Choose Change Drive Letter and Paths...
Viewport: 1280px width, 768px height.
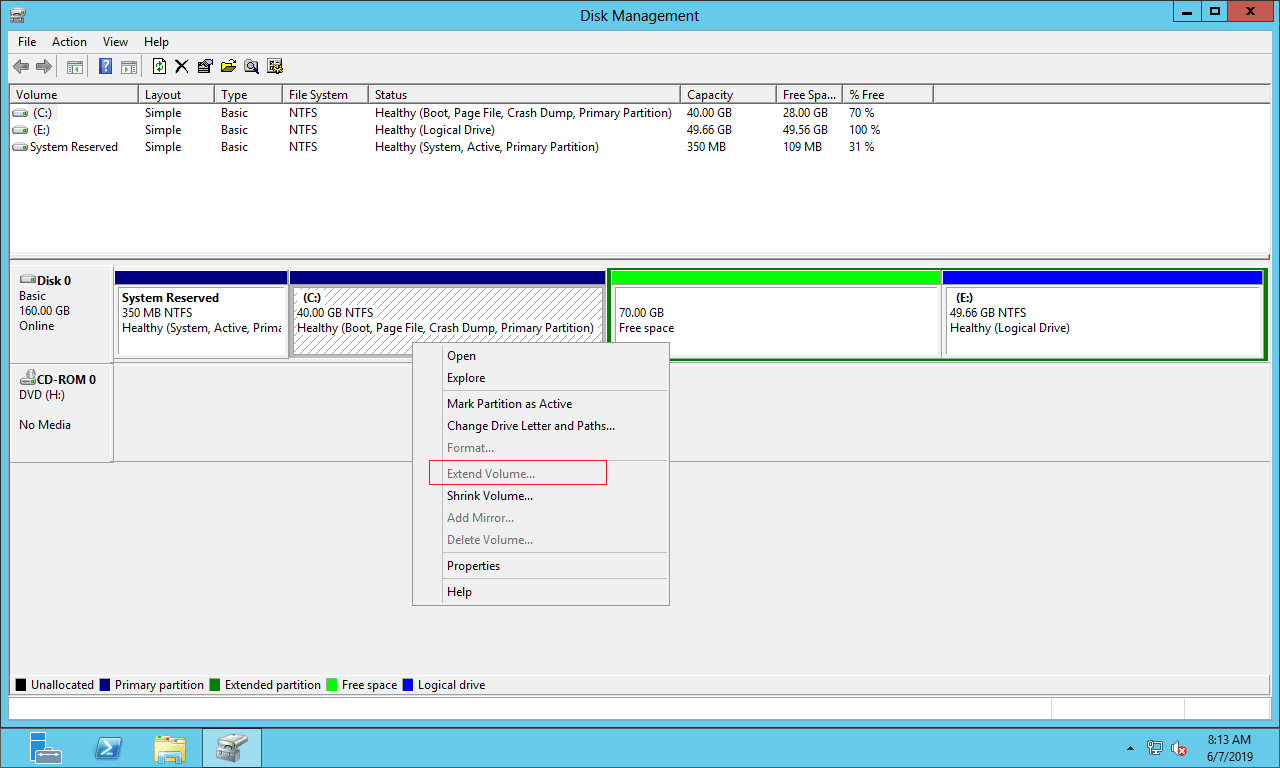530,426
